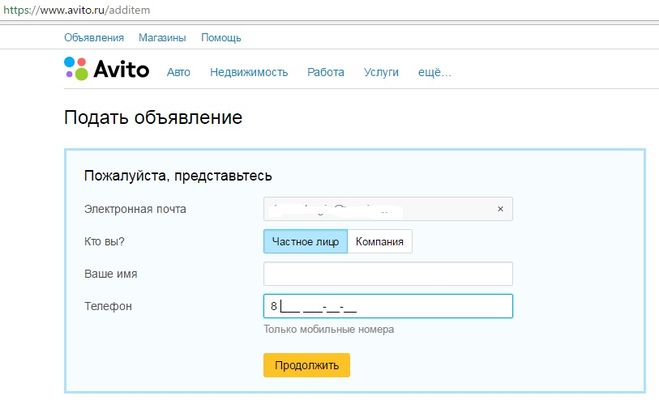
Task: Open the Услуги category
Action: click(381, 72)
